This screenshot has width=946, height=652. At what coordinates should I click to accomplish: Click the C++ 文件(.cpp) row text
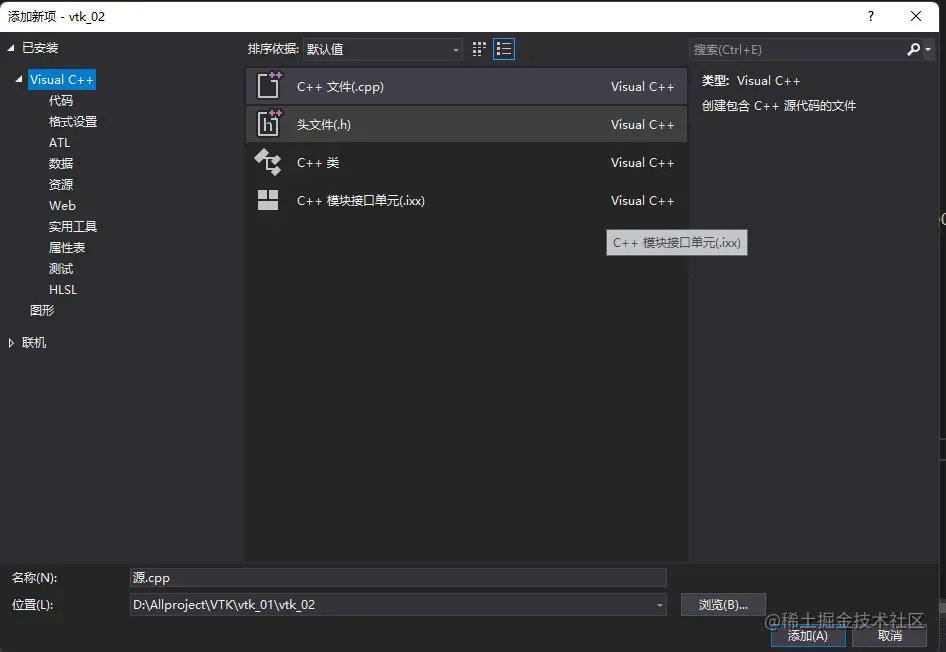[x=340, y=87]
